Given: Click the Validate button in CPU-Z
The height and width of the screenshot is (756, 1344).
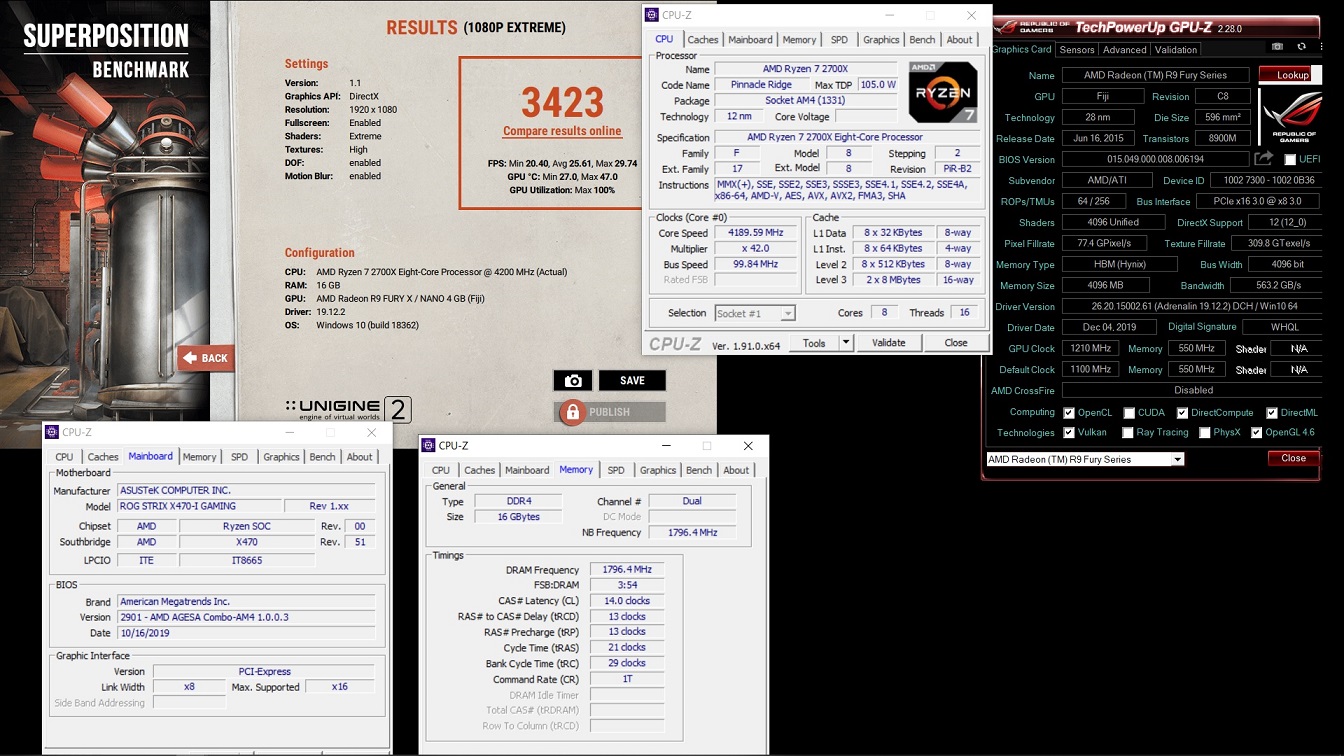Looking at the screenshot, I should point(889,342).
